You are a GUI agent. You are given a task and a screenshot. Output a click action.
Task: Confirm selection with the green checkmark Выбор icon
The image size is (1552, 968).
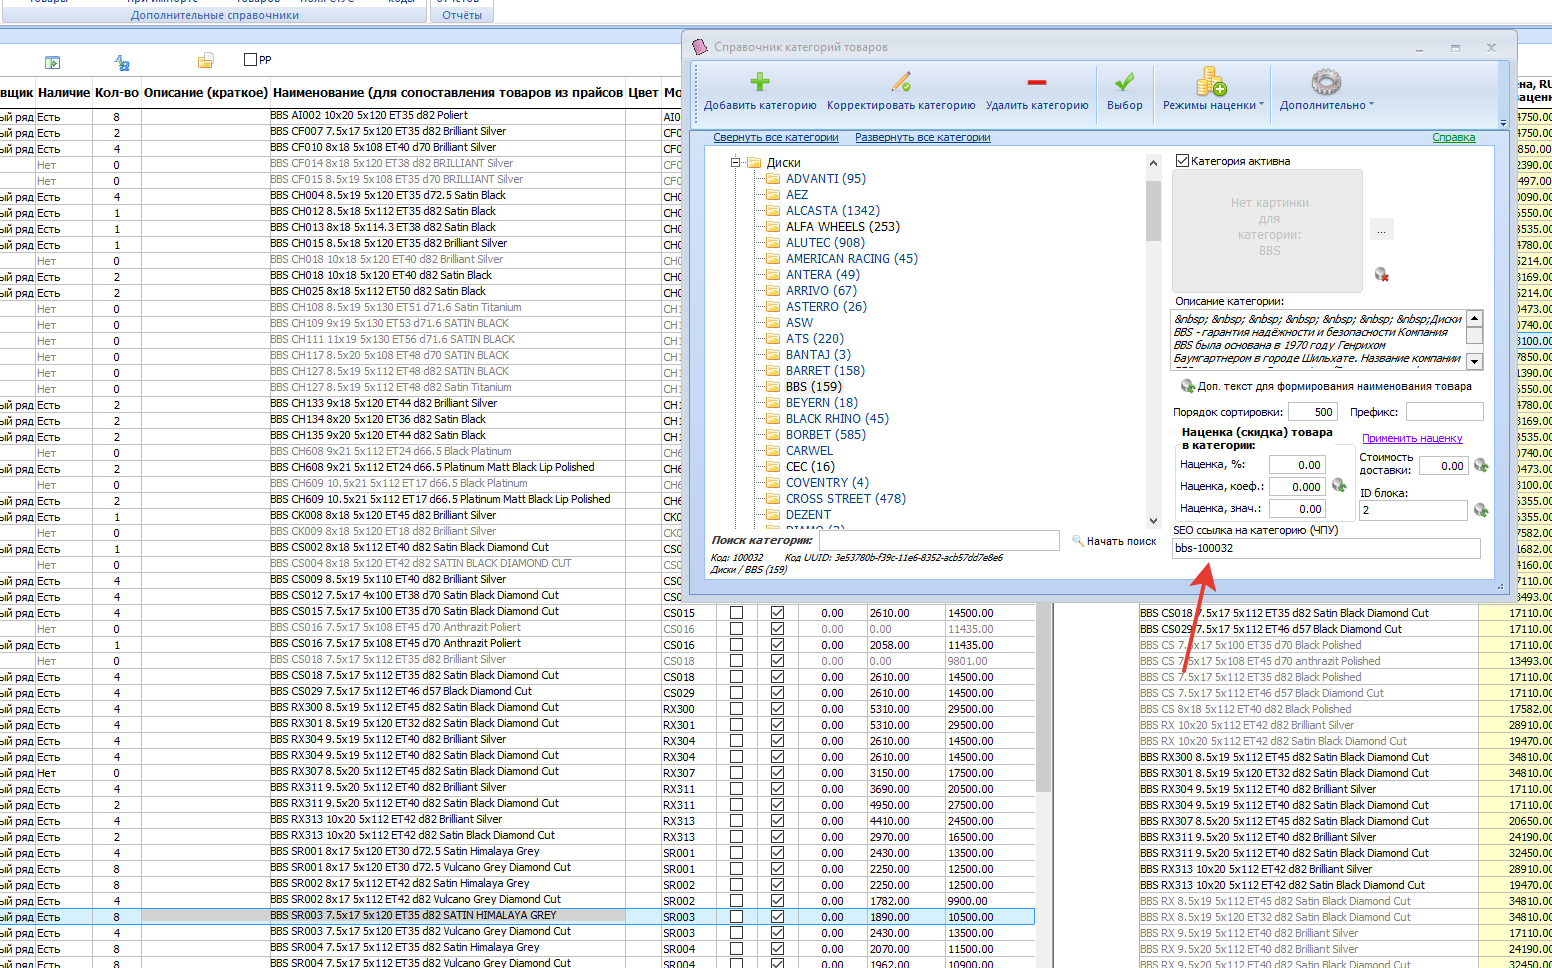click(1125, 82)
